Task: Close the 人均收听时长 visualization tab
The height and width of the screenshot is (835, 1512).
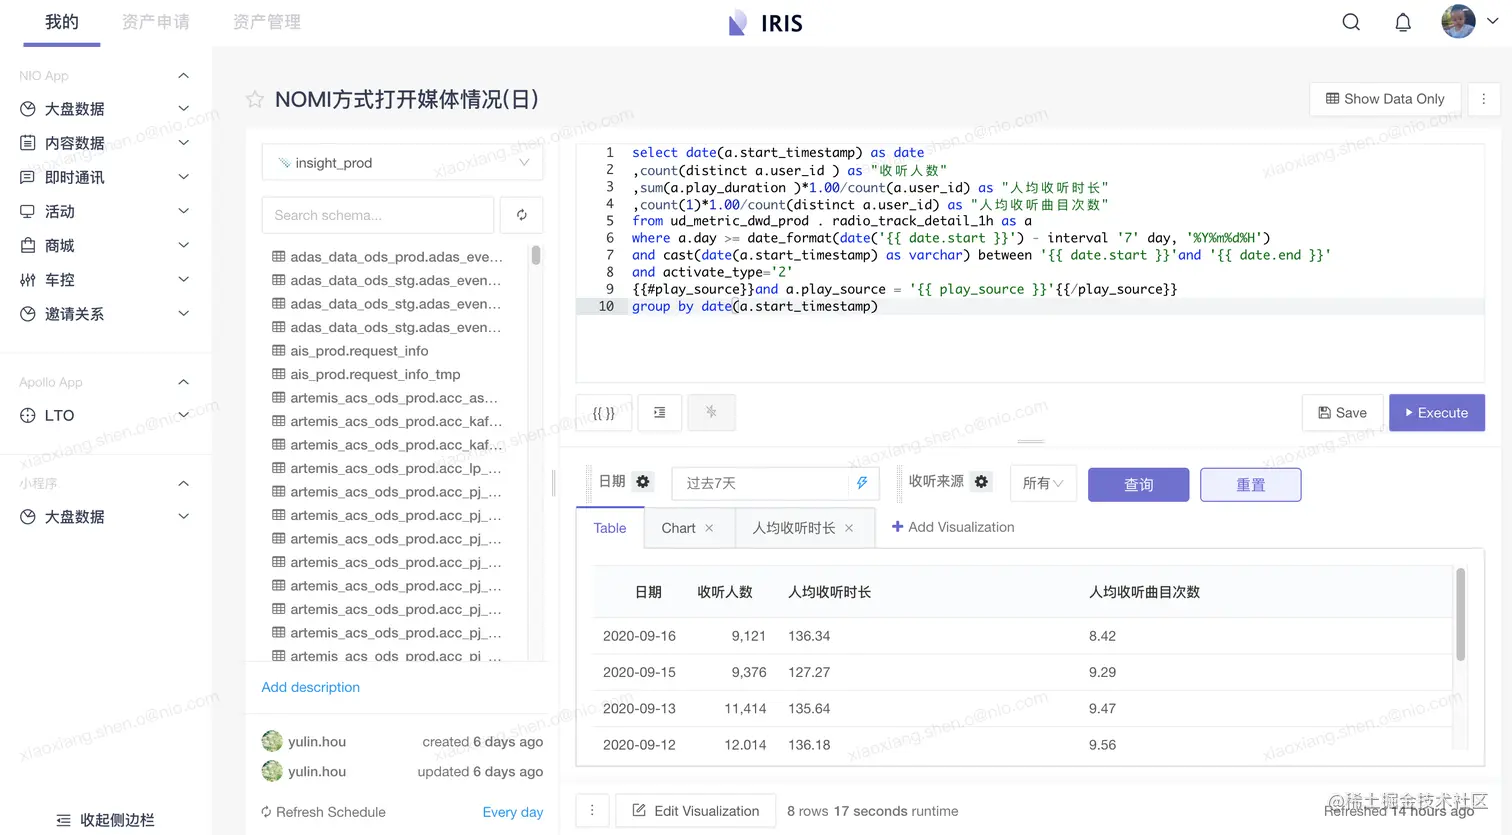Action: tap(849, 528)
